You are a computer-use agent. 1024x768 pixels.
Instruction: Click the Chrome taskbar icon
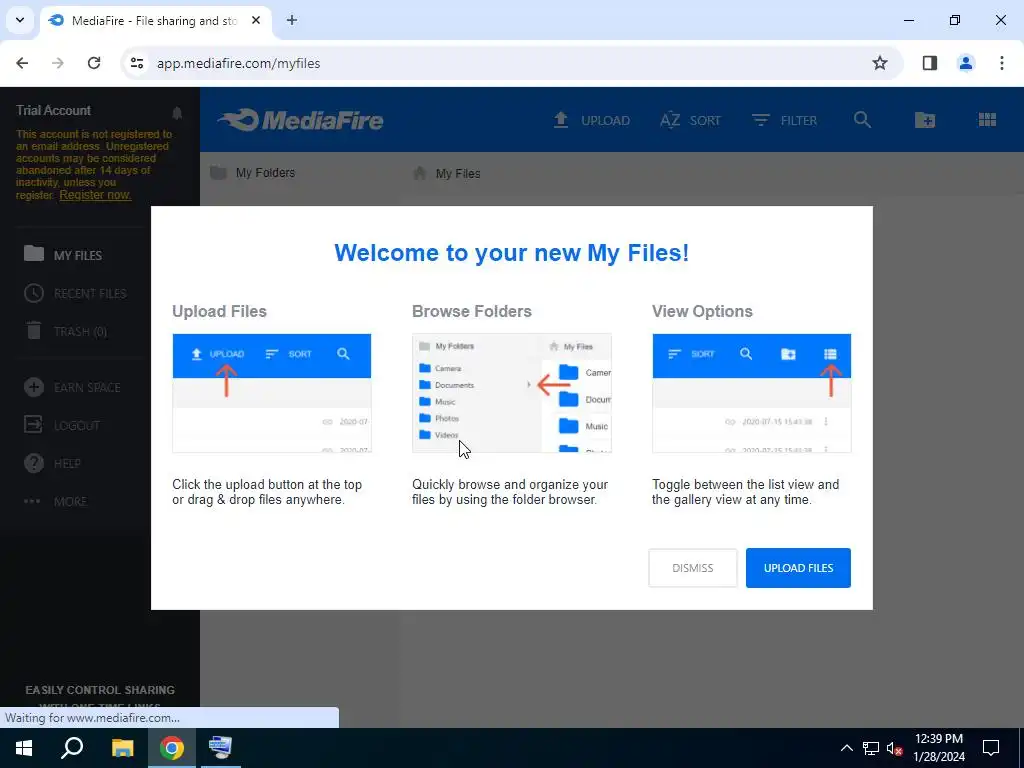pos(172,748)
